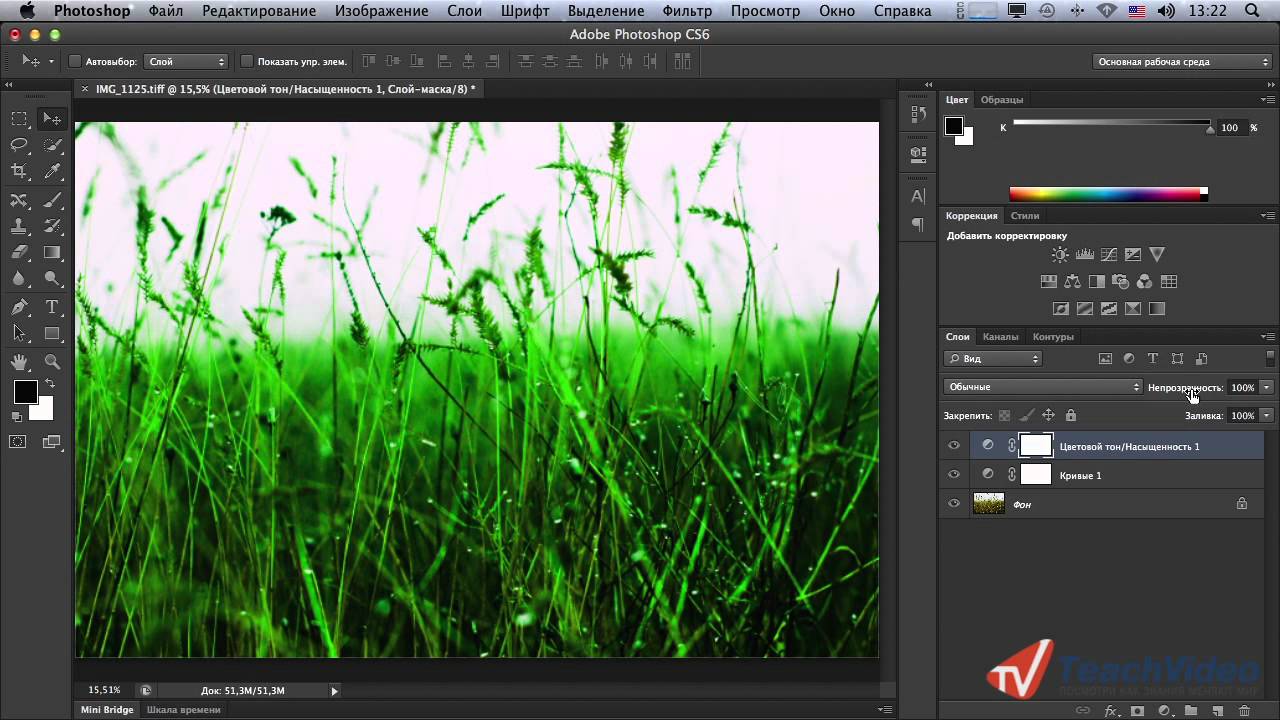Switch to the Образцы swatches tab

(1002, 100)
